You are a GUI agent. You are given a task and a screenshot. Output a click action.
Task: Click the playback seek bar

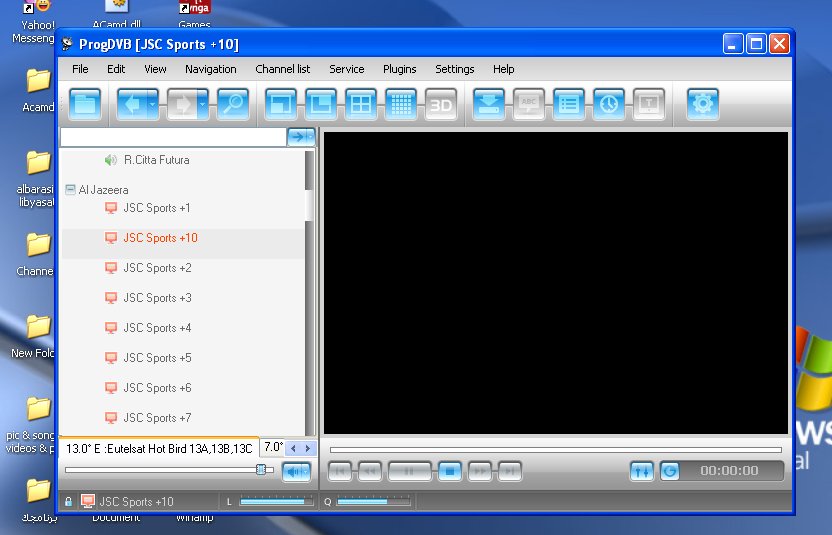click(556, 450)
